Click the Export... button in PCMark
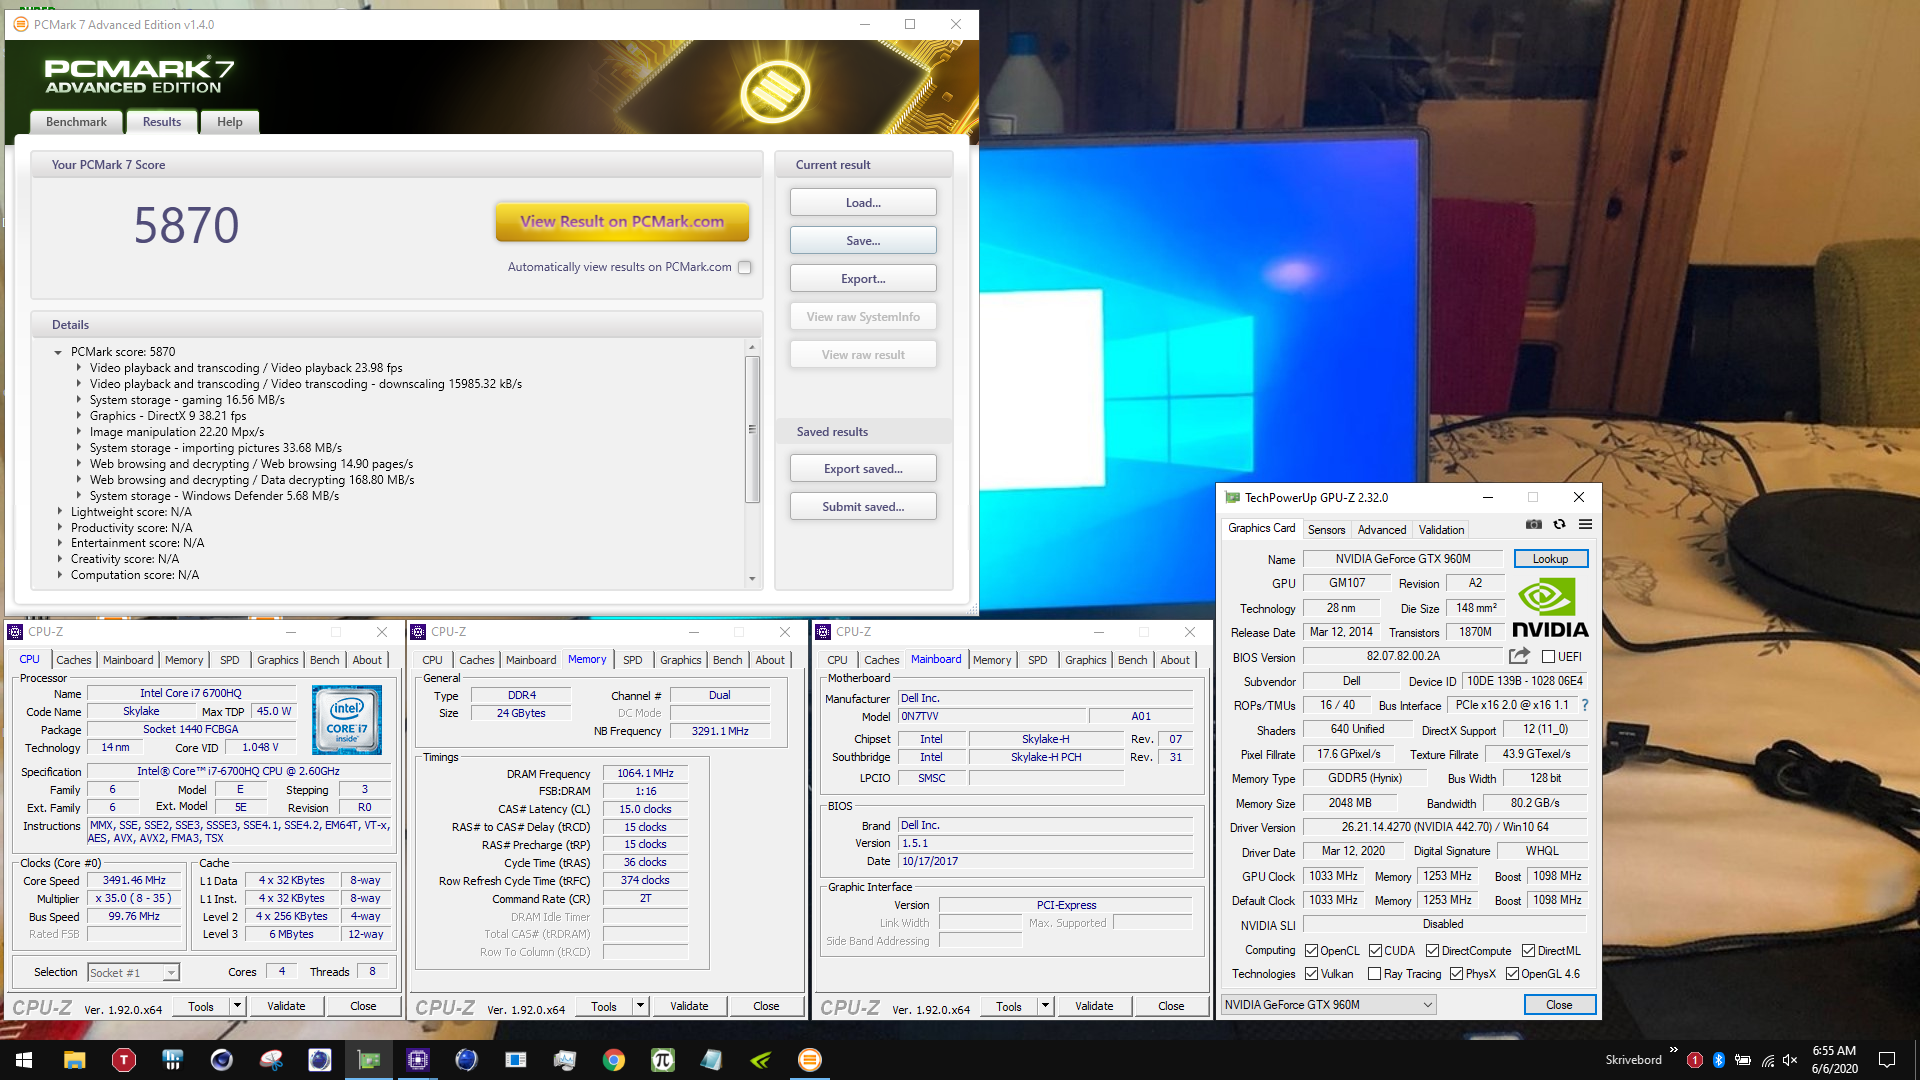Screen dimensions: 1920x1080 863,279
